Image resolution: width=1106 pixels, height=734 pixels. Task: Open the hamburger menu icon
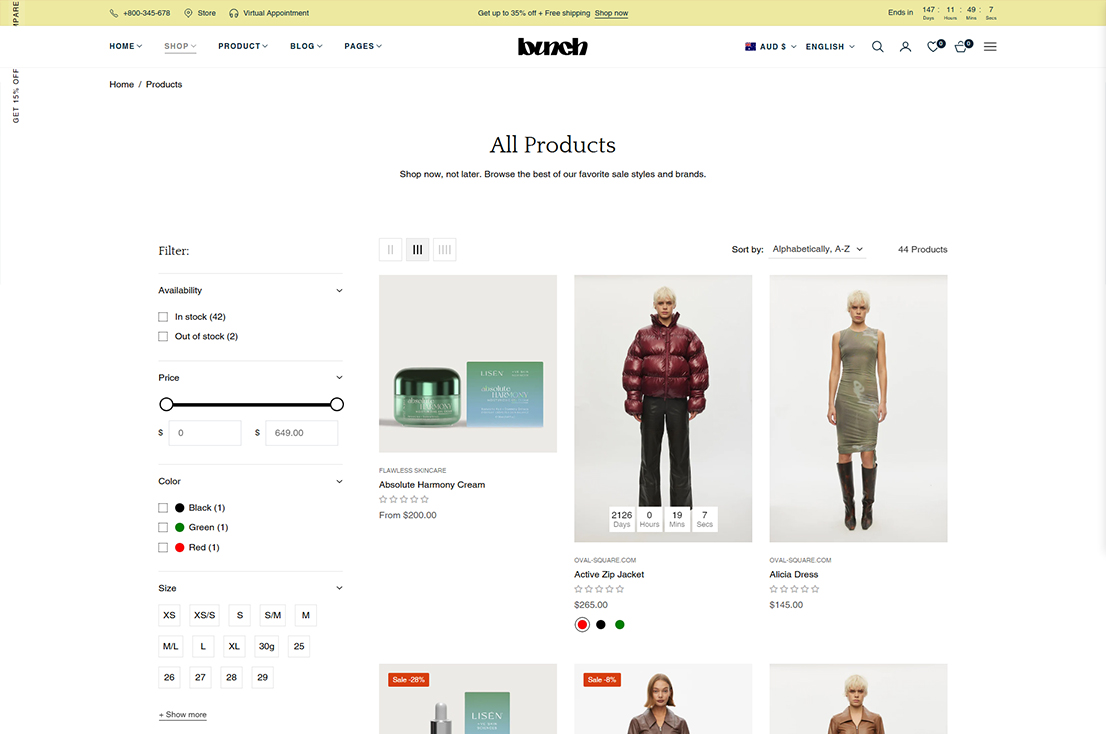pyautogui.click(x=990, y=47)
